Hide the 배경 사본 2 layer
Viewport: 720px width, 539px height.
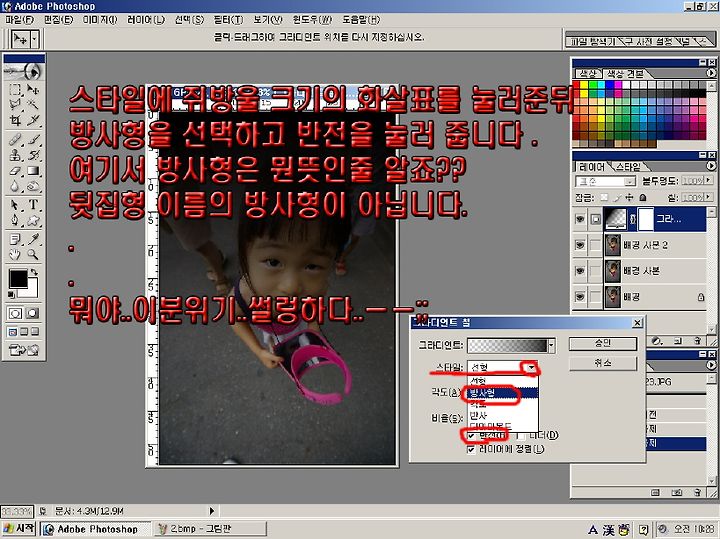tap(580, 245)
